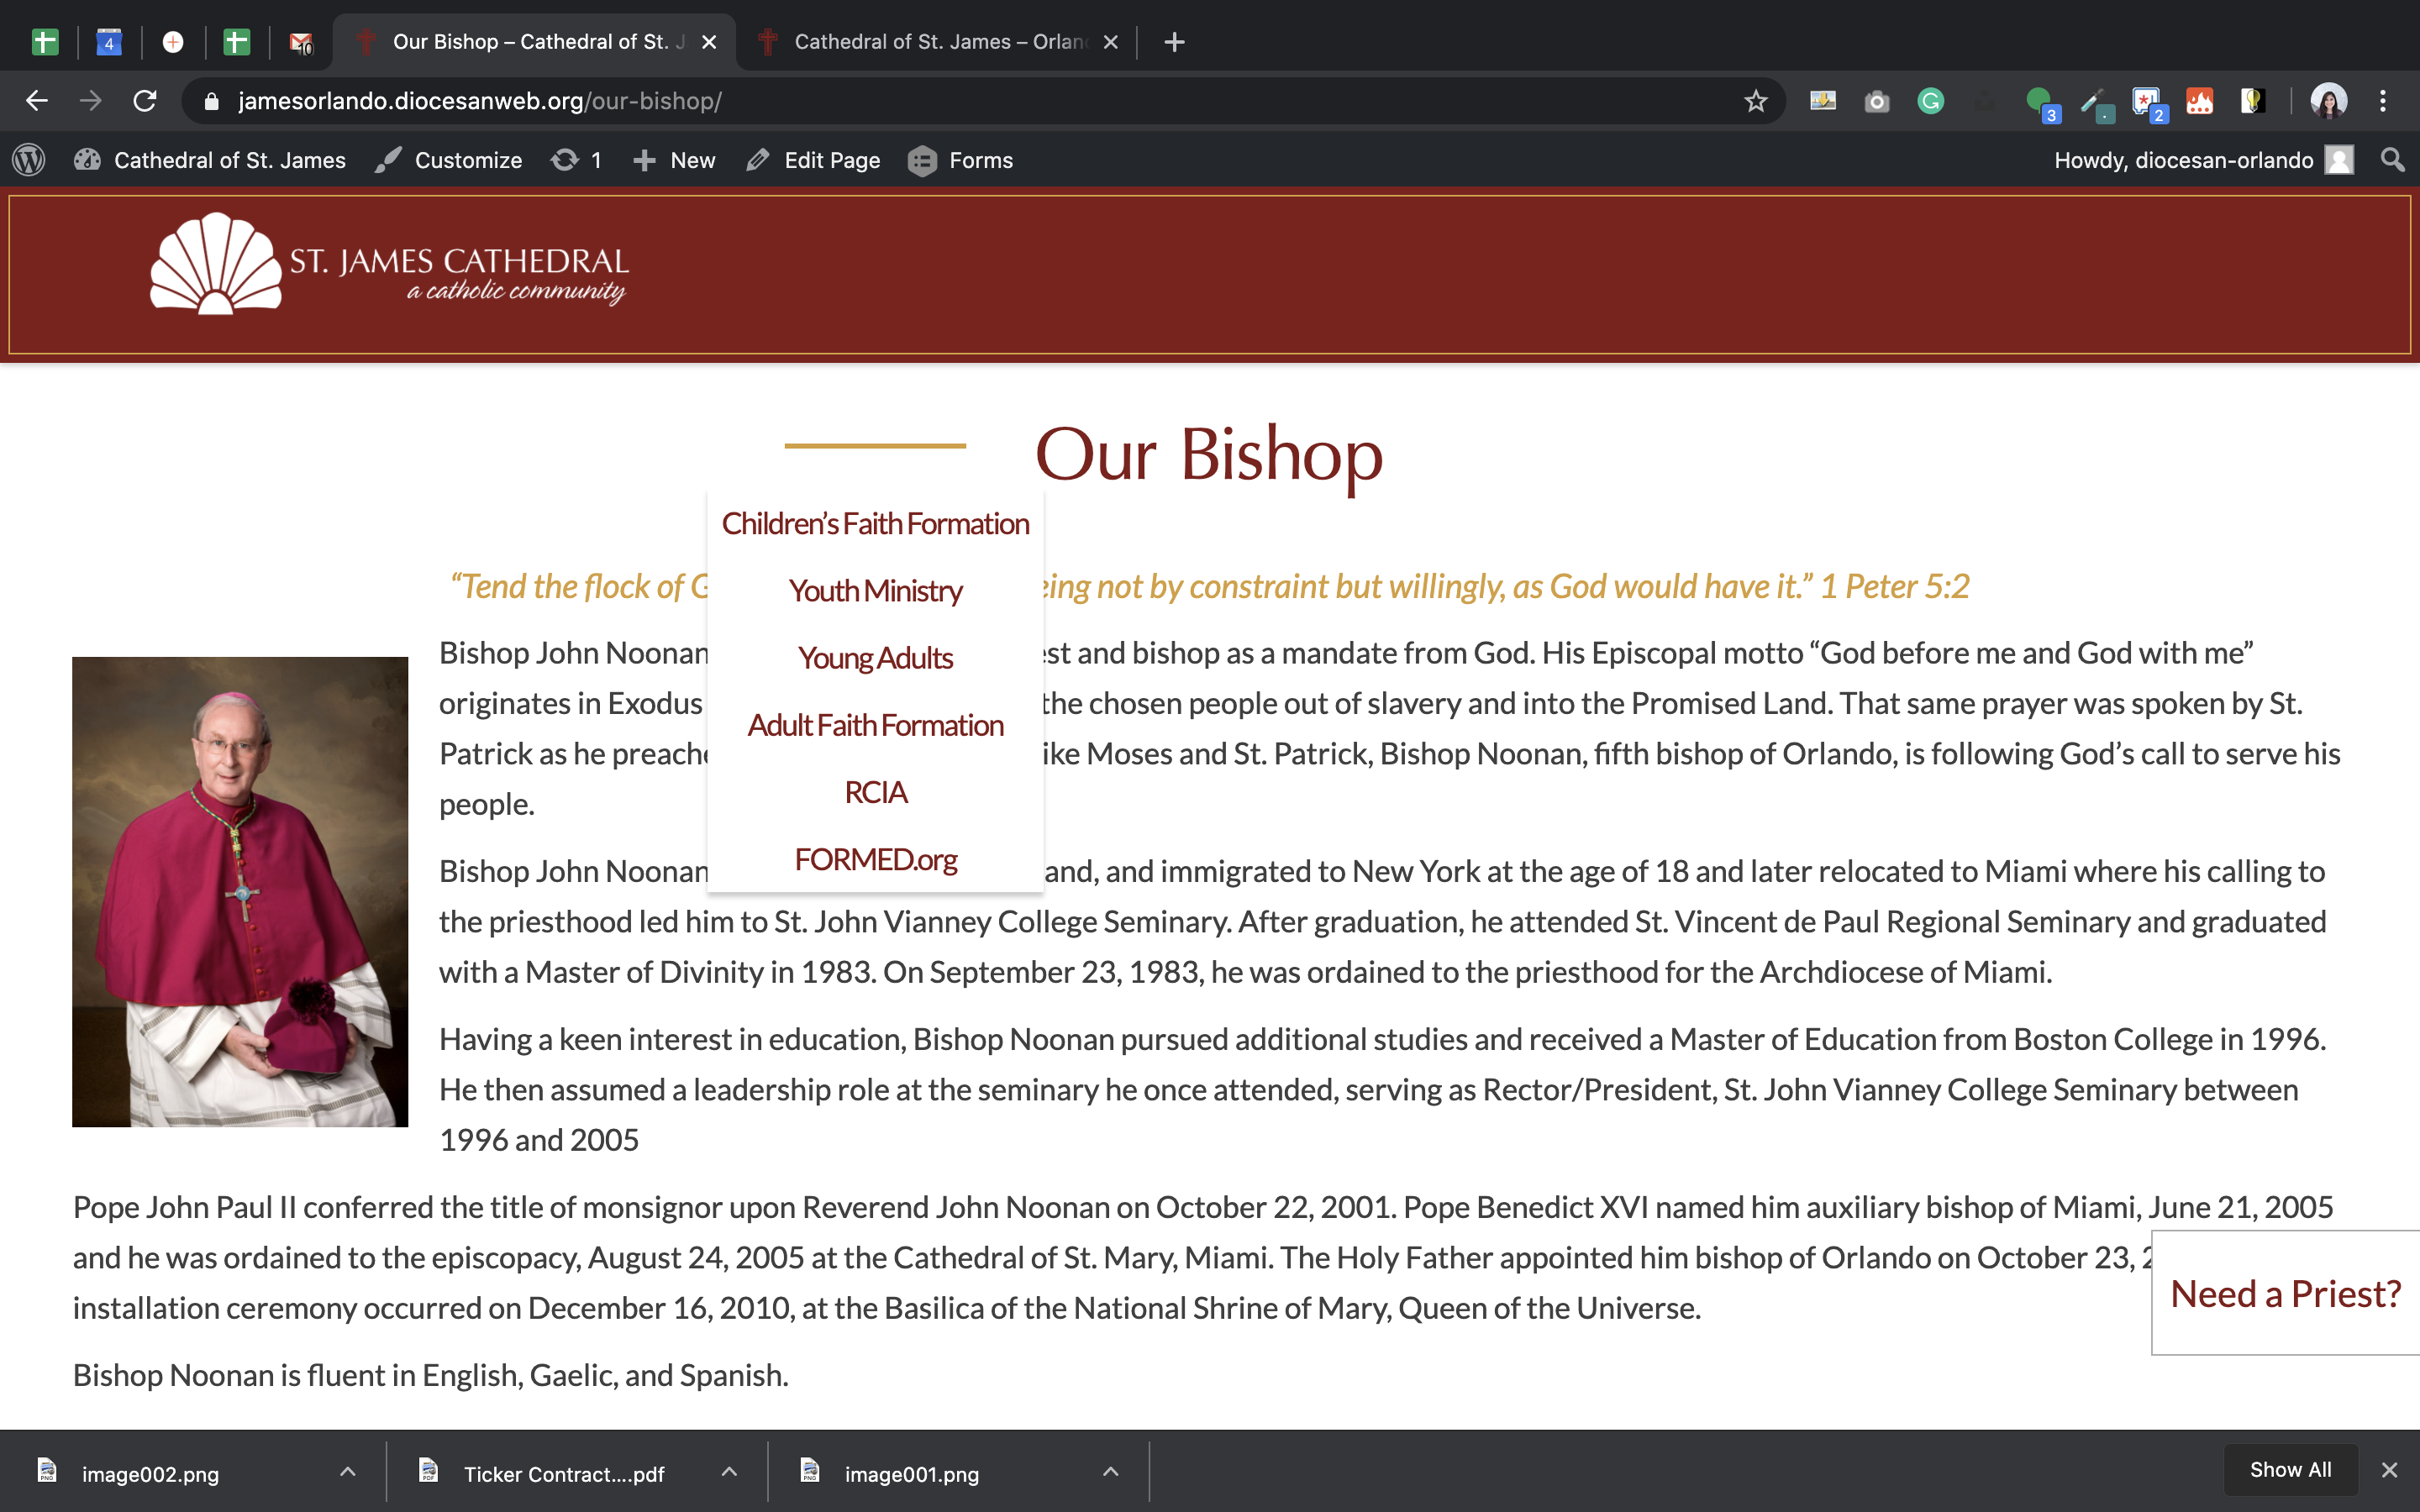Click Show All downloads button
2420x1512 pixels.
point(2290,1470)
